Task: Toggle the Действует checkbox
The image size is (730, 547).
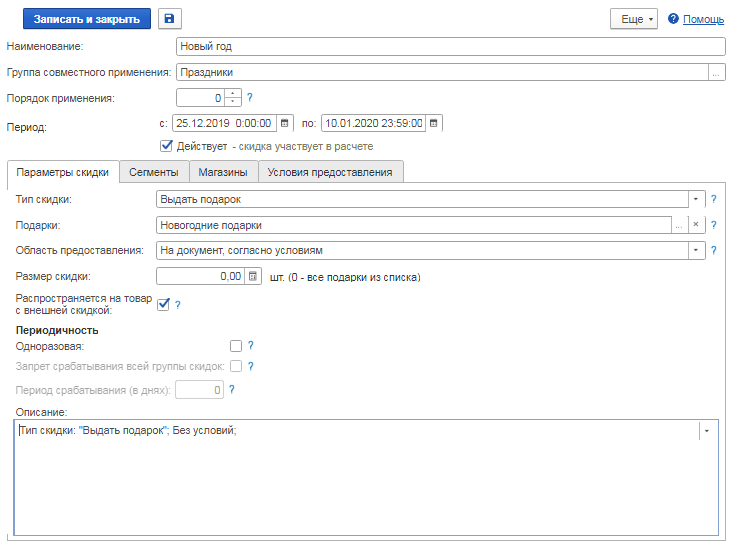Action: [166, 146]
